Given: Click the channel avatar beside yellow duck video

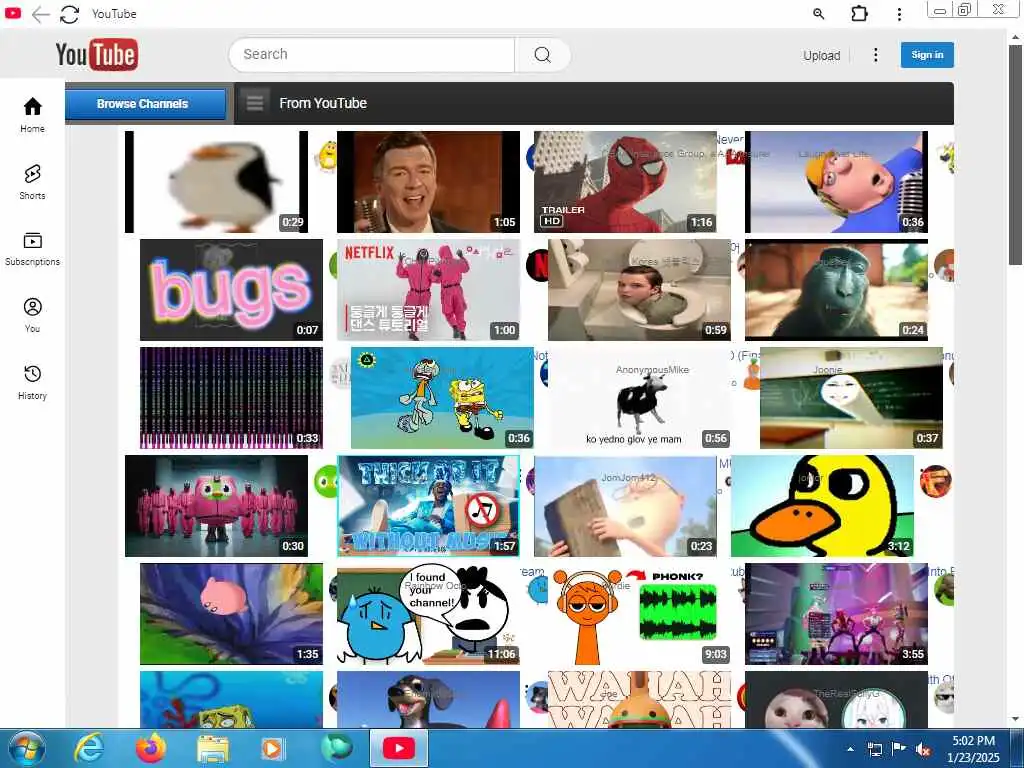Looking at the screenshot, I should point(935,481).
